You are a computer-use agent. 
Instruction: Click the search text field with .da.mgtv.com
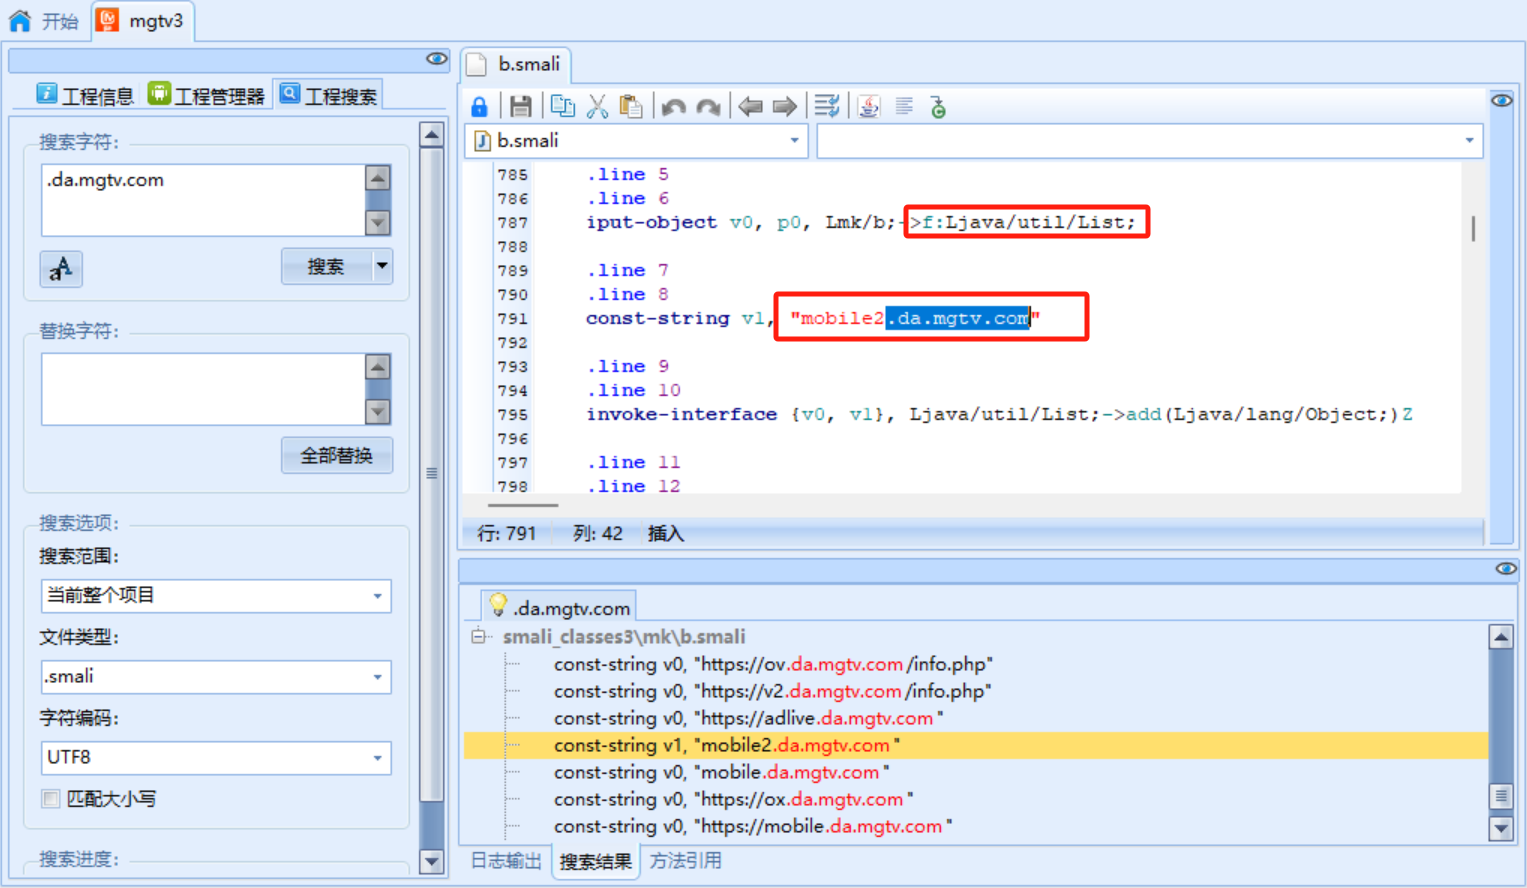click(x=203, y=200)
